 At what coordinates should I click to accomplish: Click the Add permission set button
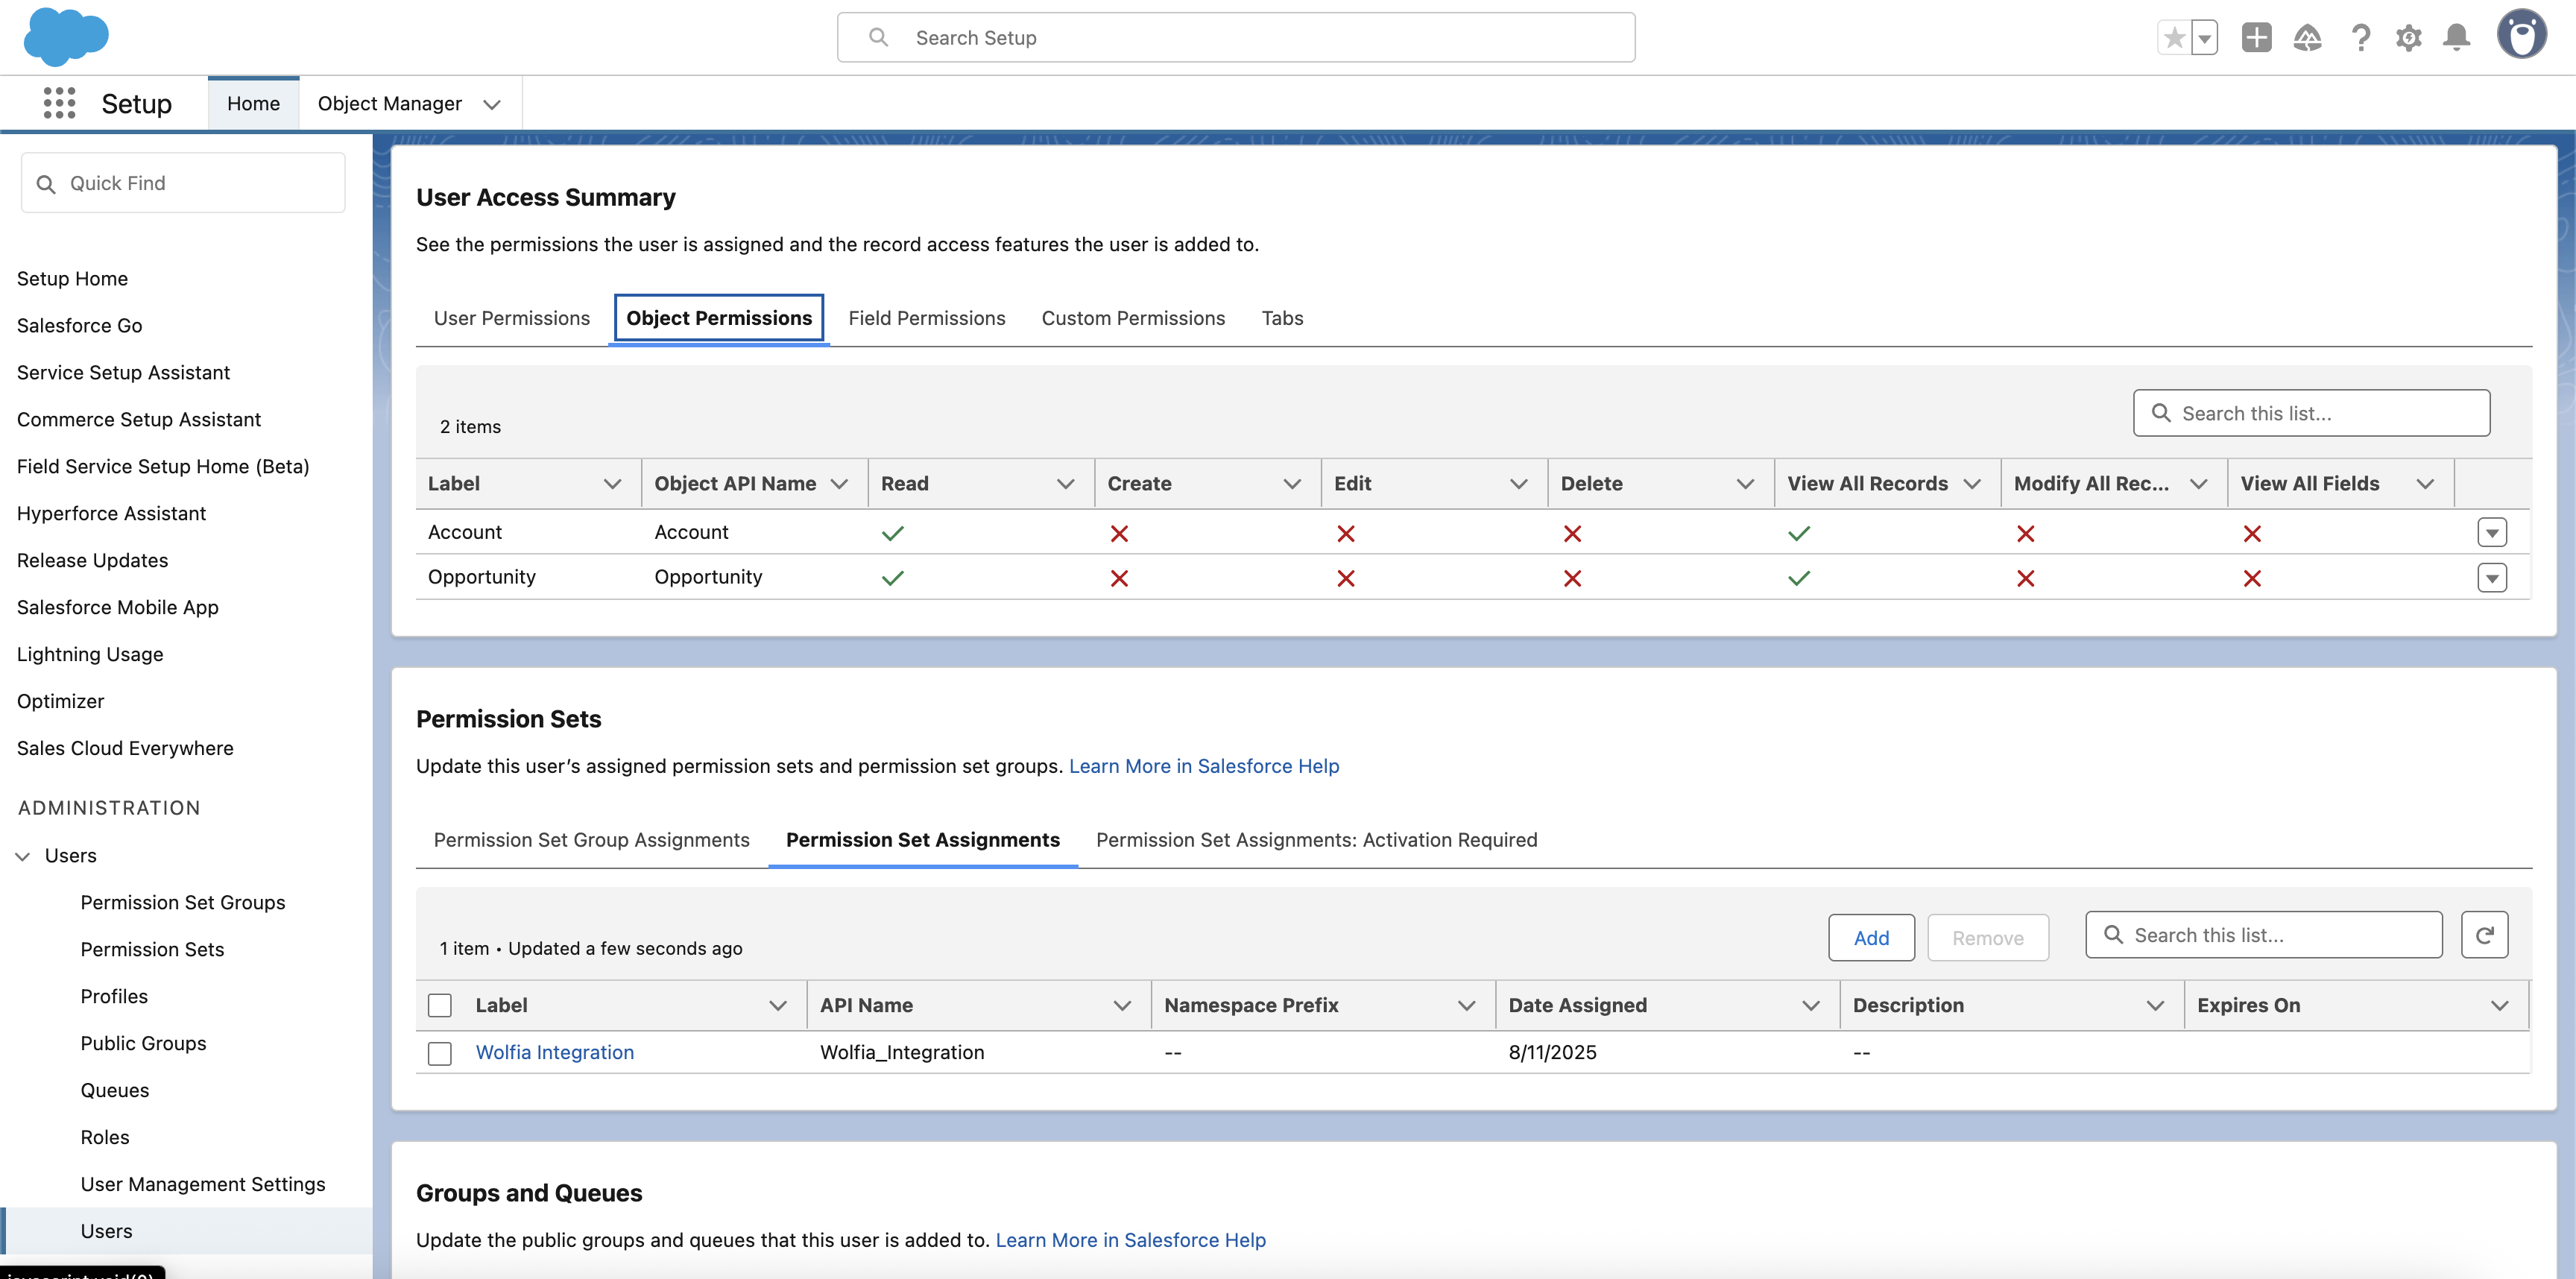point(1871,938)
